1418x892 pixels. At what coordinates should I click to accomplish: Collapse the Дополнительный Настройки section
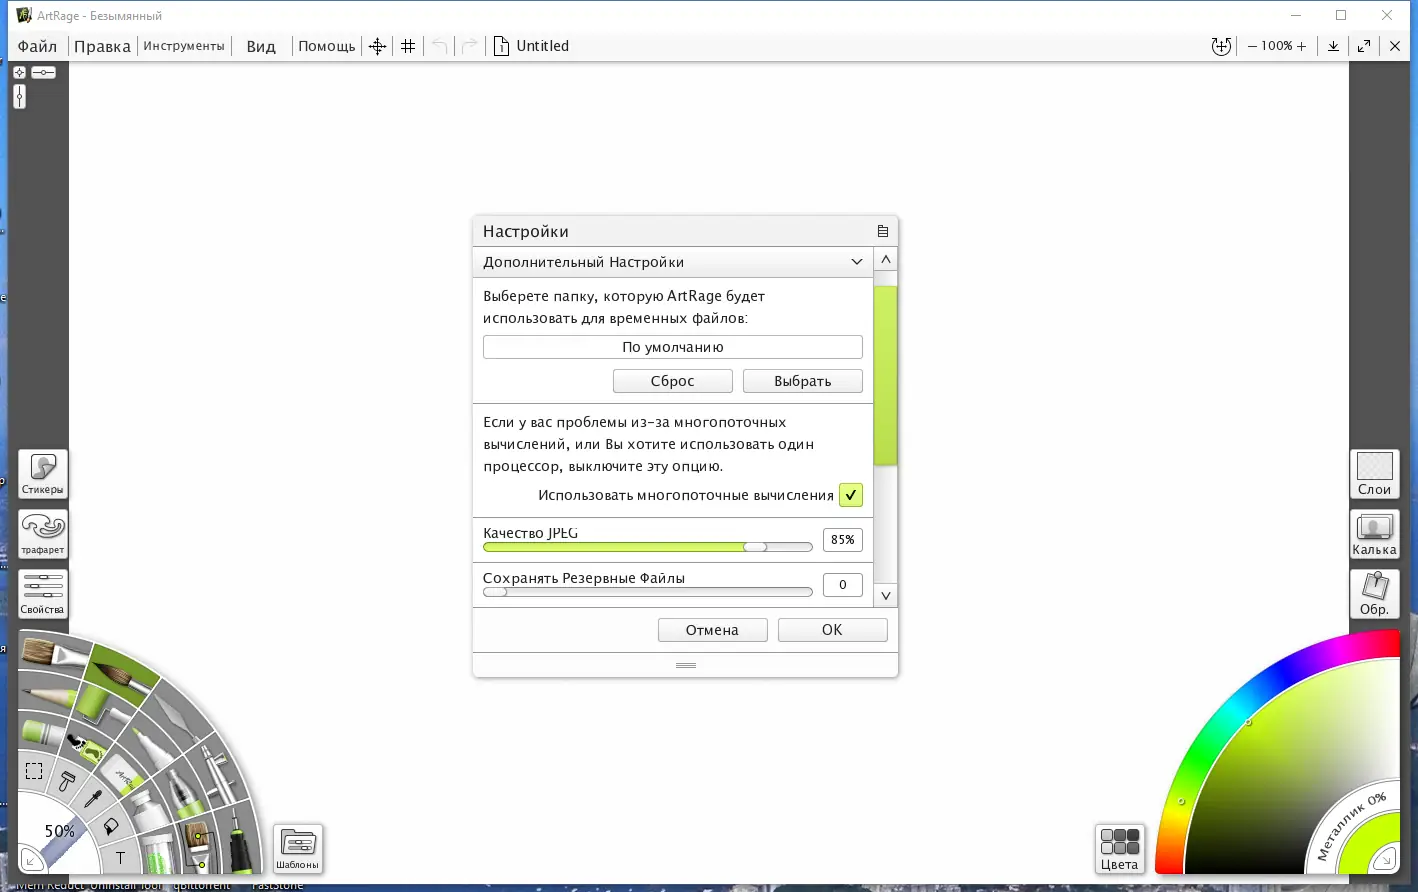857,262
